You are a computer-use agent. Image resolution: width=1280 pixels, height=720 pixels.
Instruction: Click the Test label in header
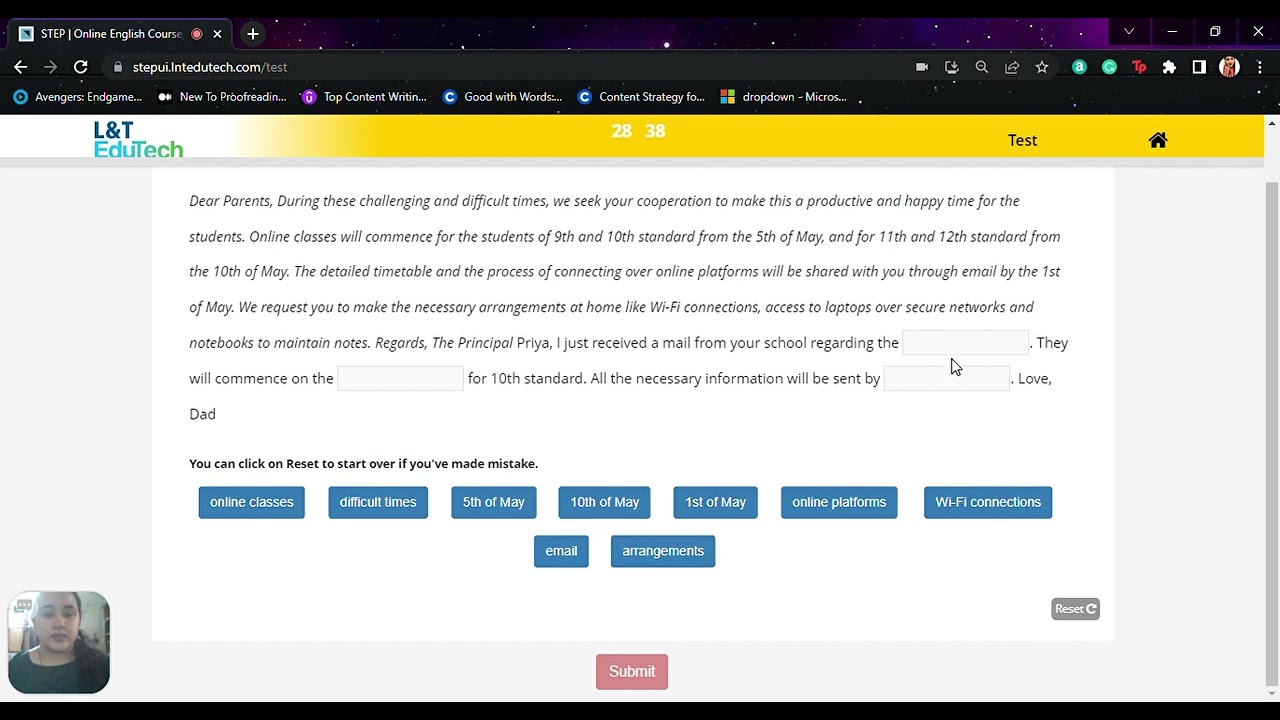pos(1022,140)
